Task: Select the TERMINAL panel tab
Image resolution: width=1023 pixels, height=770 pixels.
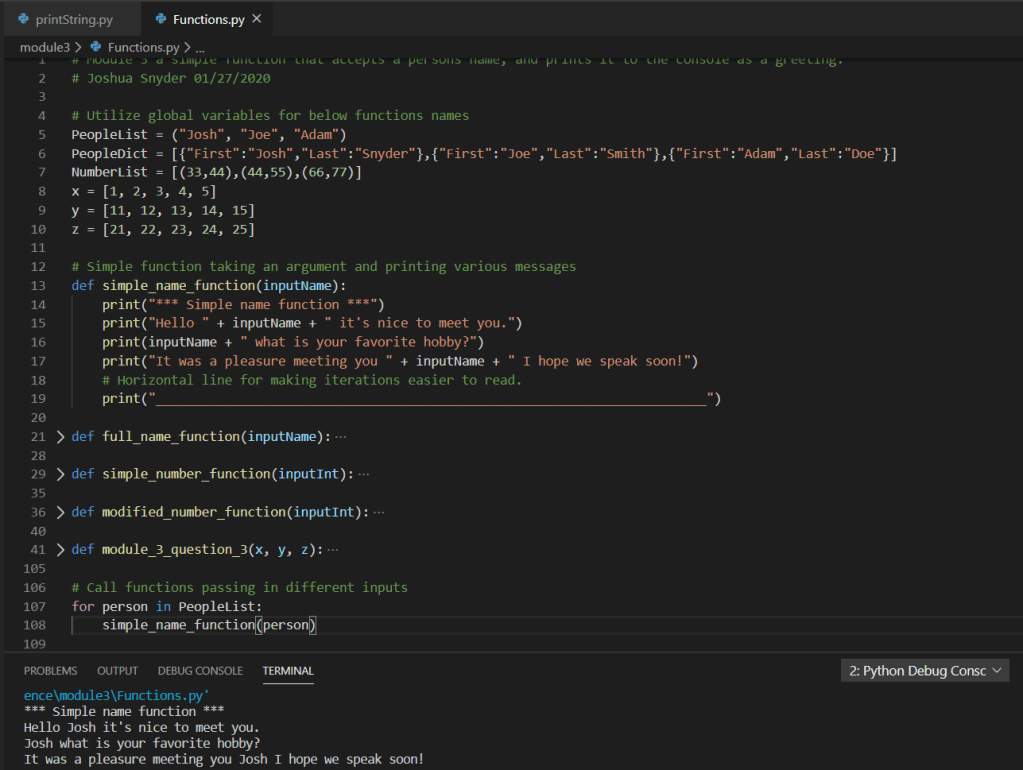Action: click(x=288, y=671)
